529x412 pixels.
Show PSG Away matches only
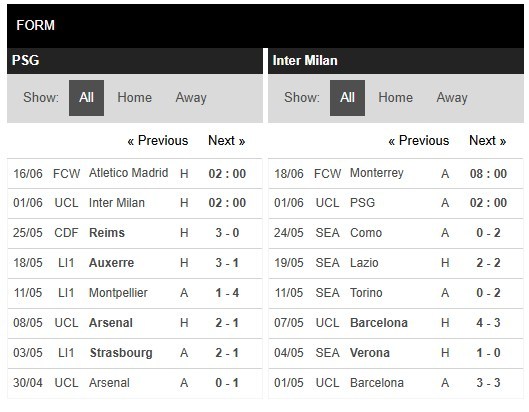point(191,98)
